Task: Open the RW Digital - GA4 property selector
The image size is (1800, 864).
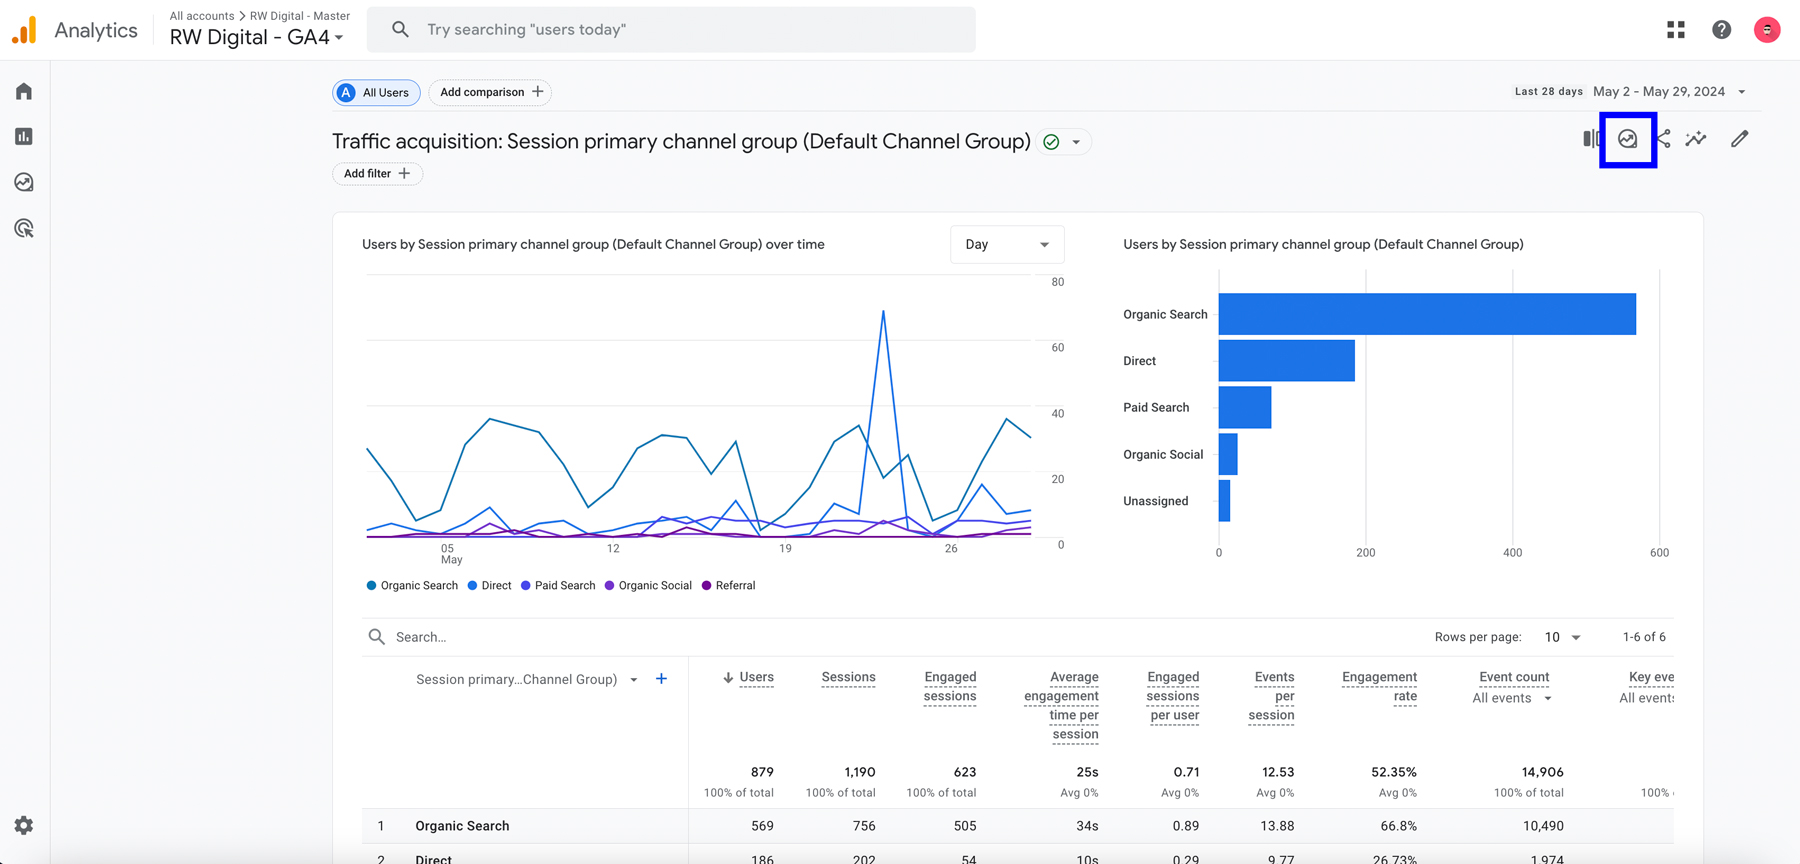Action: (x=257, y=37)
